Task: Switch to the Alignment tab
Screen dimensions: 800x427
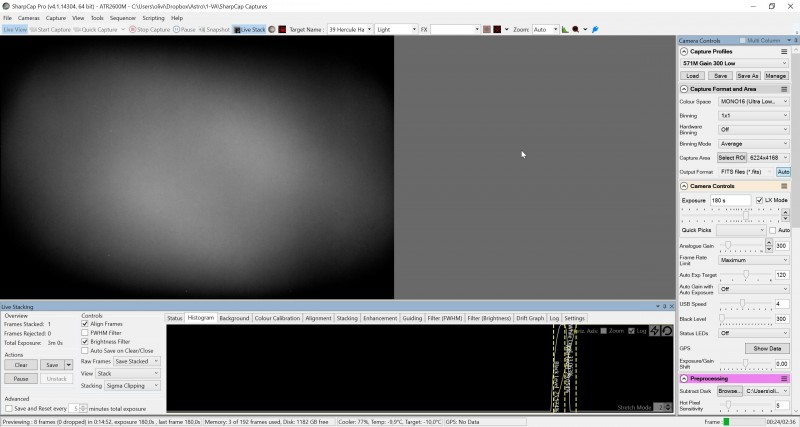Action: (318, 318)
